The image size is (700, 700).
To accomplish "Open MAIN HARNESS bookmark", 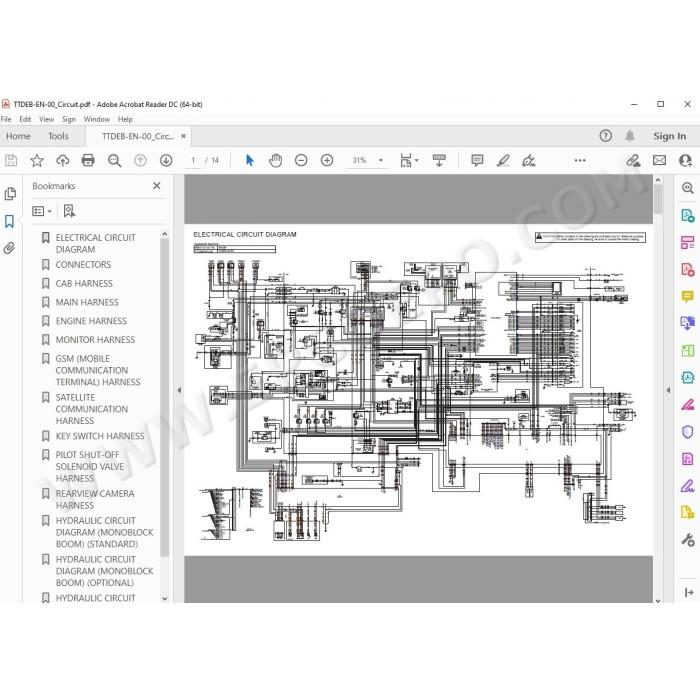I will (87, 302).
